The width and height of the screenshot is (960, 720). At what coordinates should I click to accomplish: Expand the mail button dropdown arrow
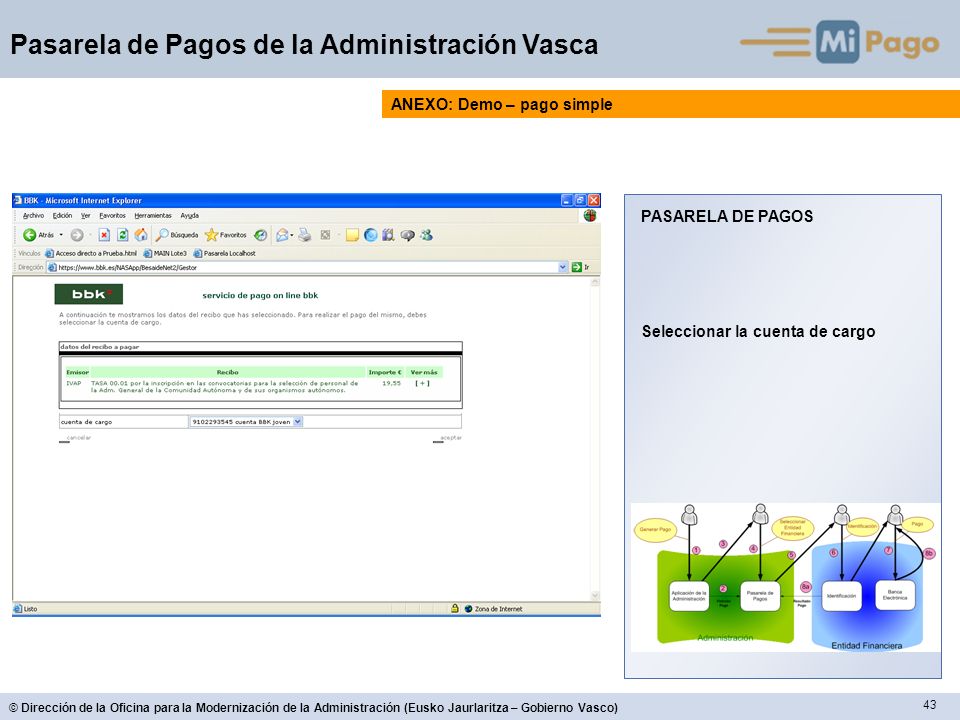tap(292, 234)
